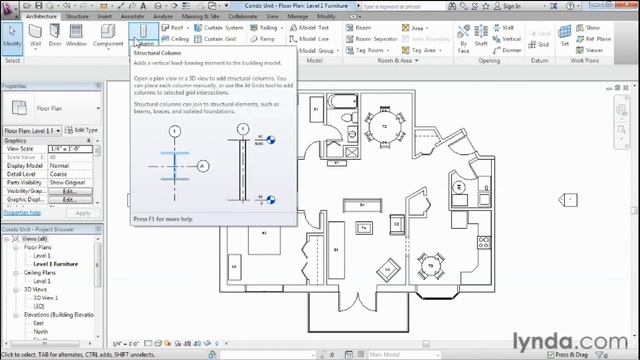Select the Wall opening tool
The width and height of the screenshot is (640, 360).
click(503, 28)
